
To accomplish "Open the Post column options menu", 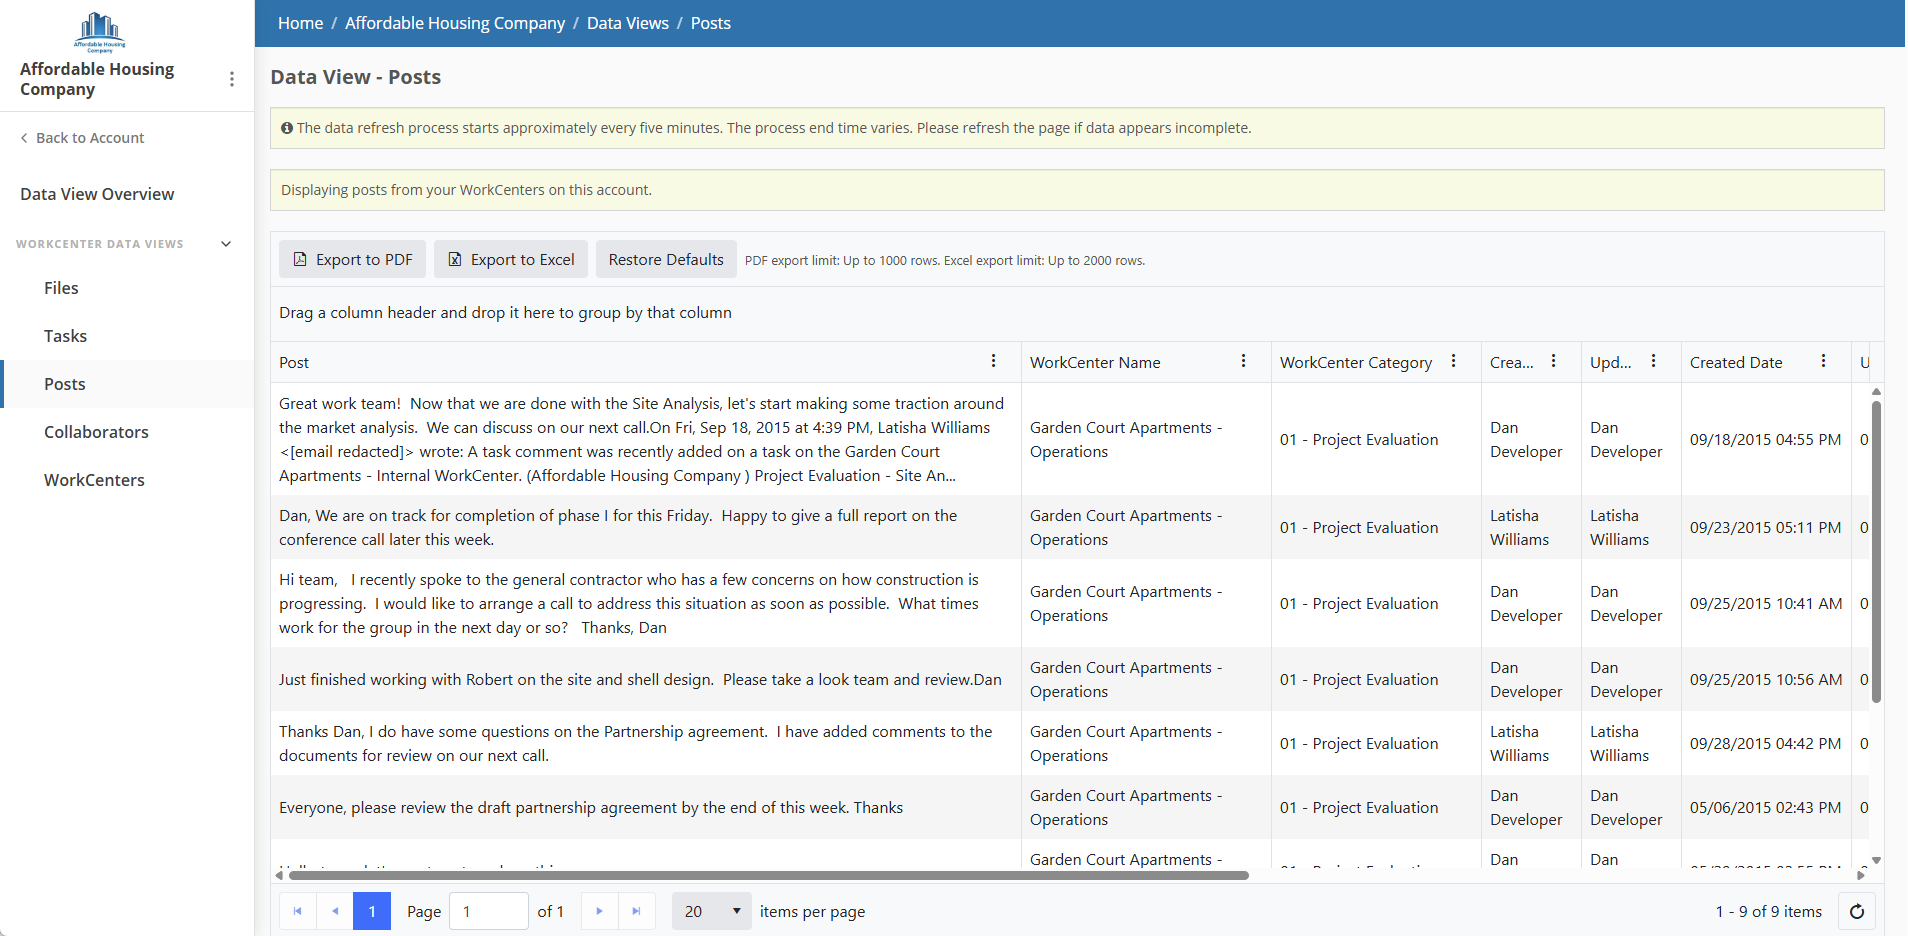I will (x=993, y=361).
